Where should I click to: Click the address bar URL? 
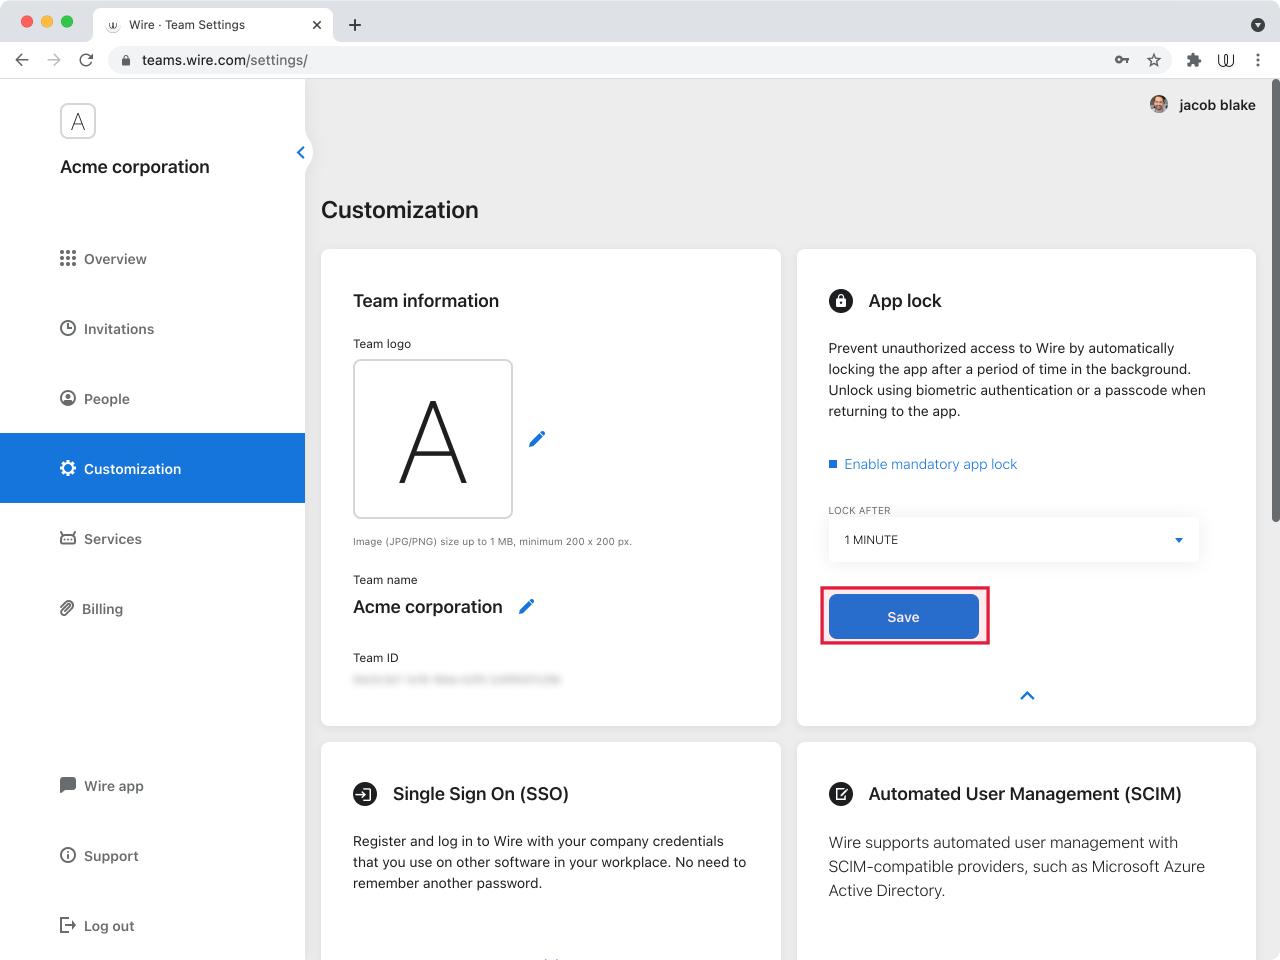pos(225,60)
